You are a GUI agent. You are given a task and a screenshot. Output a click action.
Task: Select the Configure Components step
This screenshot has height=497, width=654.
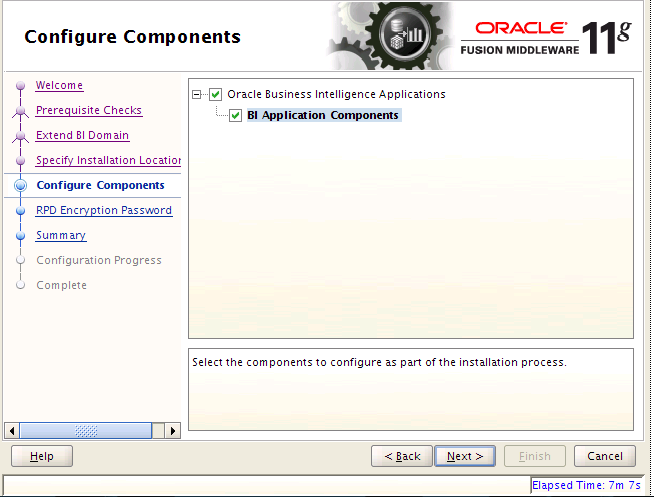[101, 185]
